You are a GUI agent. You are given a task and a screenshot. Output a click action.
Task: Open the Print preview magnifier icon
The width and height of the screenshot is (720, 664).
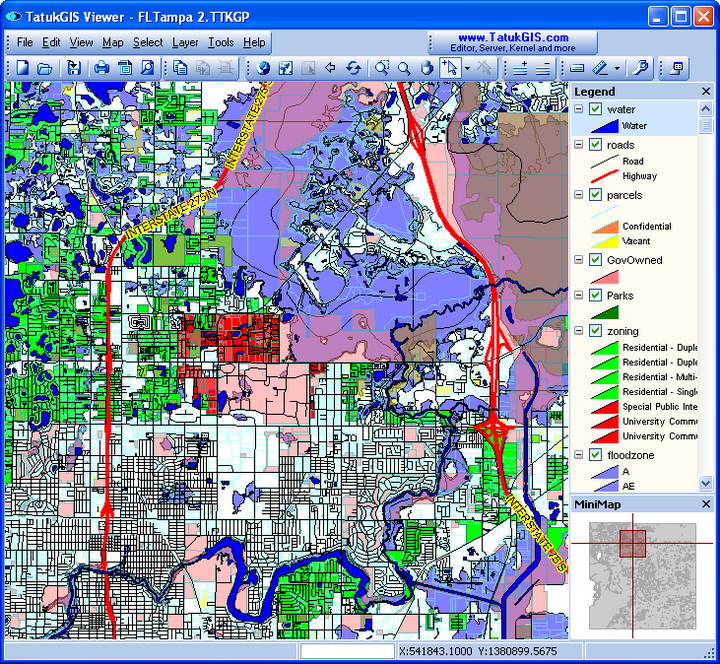(147, 68)
